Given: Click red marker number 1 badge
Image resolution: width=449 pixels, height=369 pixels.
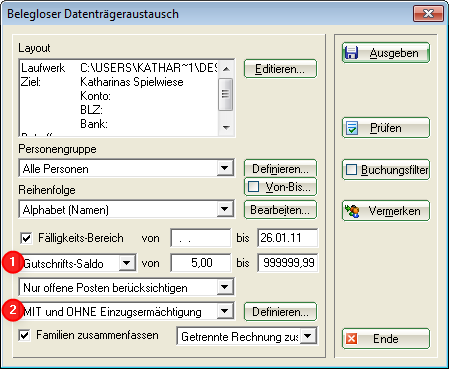Looking at the screenshot, I should pos(12,262).
